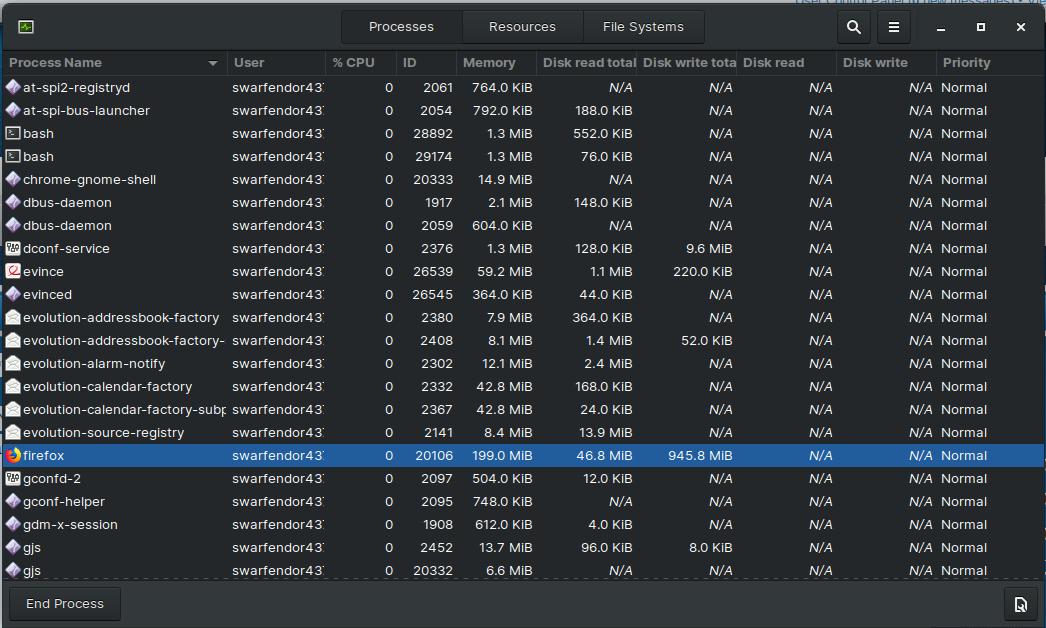This screenshot has width=1046, height=628.
Task: Open the File Systems tab
Action: point(643,27)
